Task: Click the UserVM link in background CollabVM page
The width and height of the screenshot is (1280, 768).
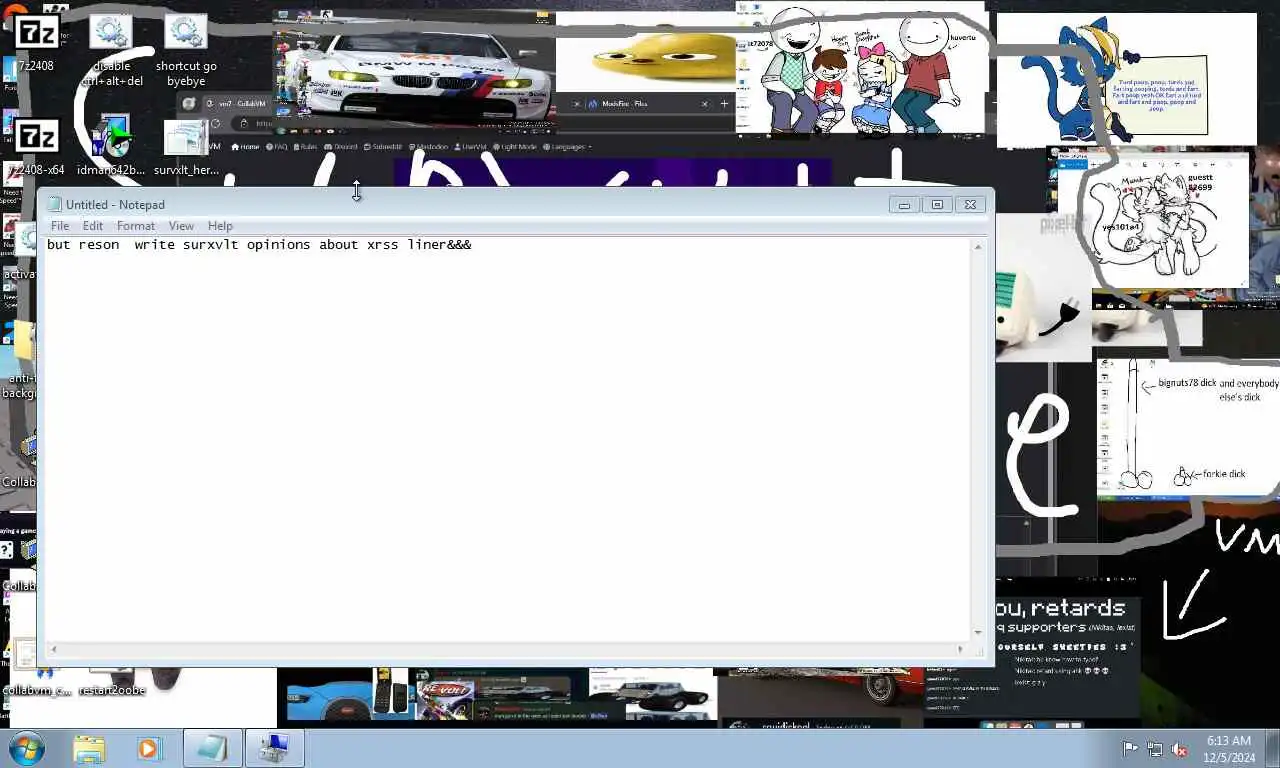Action: coord(470,147)
